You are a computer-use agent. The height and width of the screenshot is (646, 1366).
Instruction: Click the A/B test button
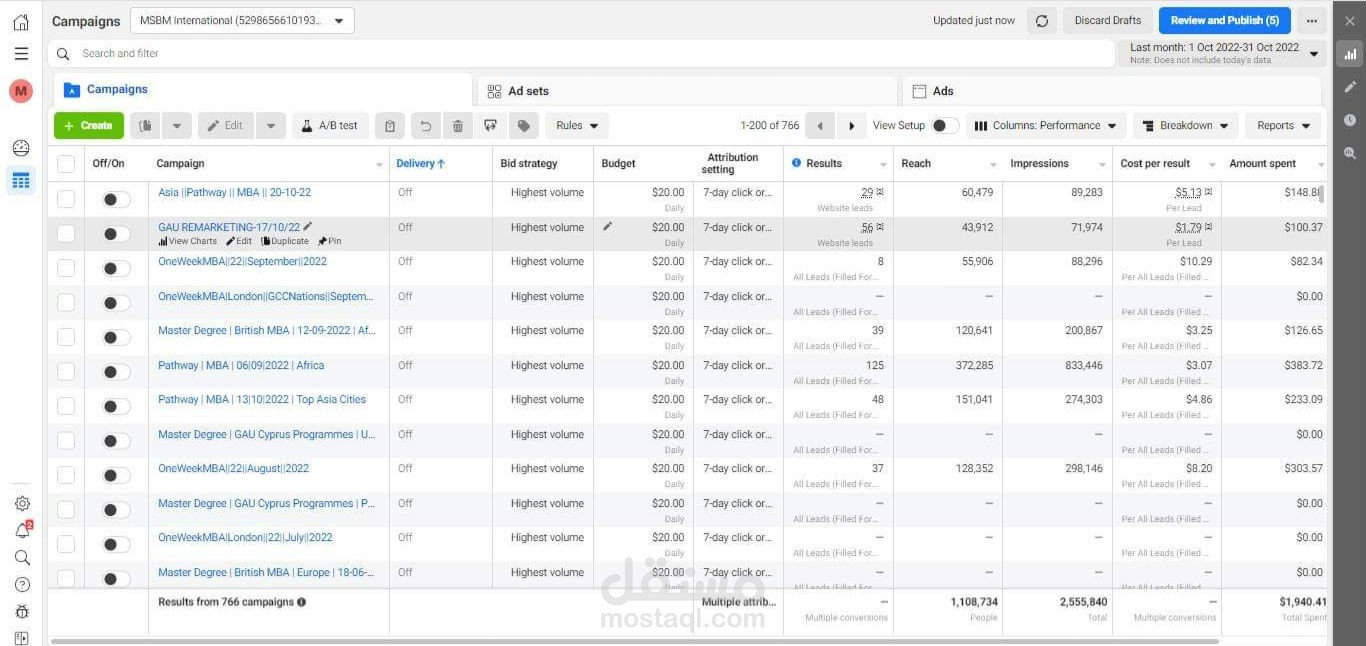(330, 126)
